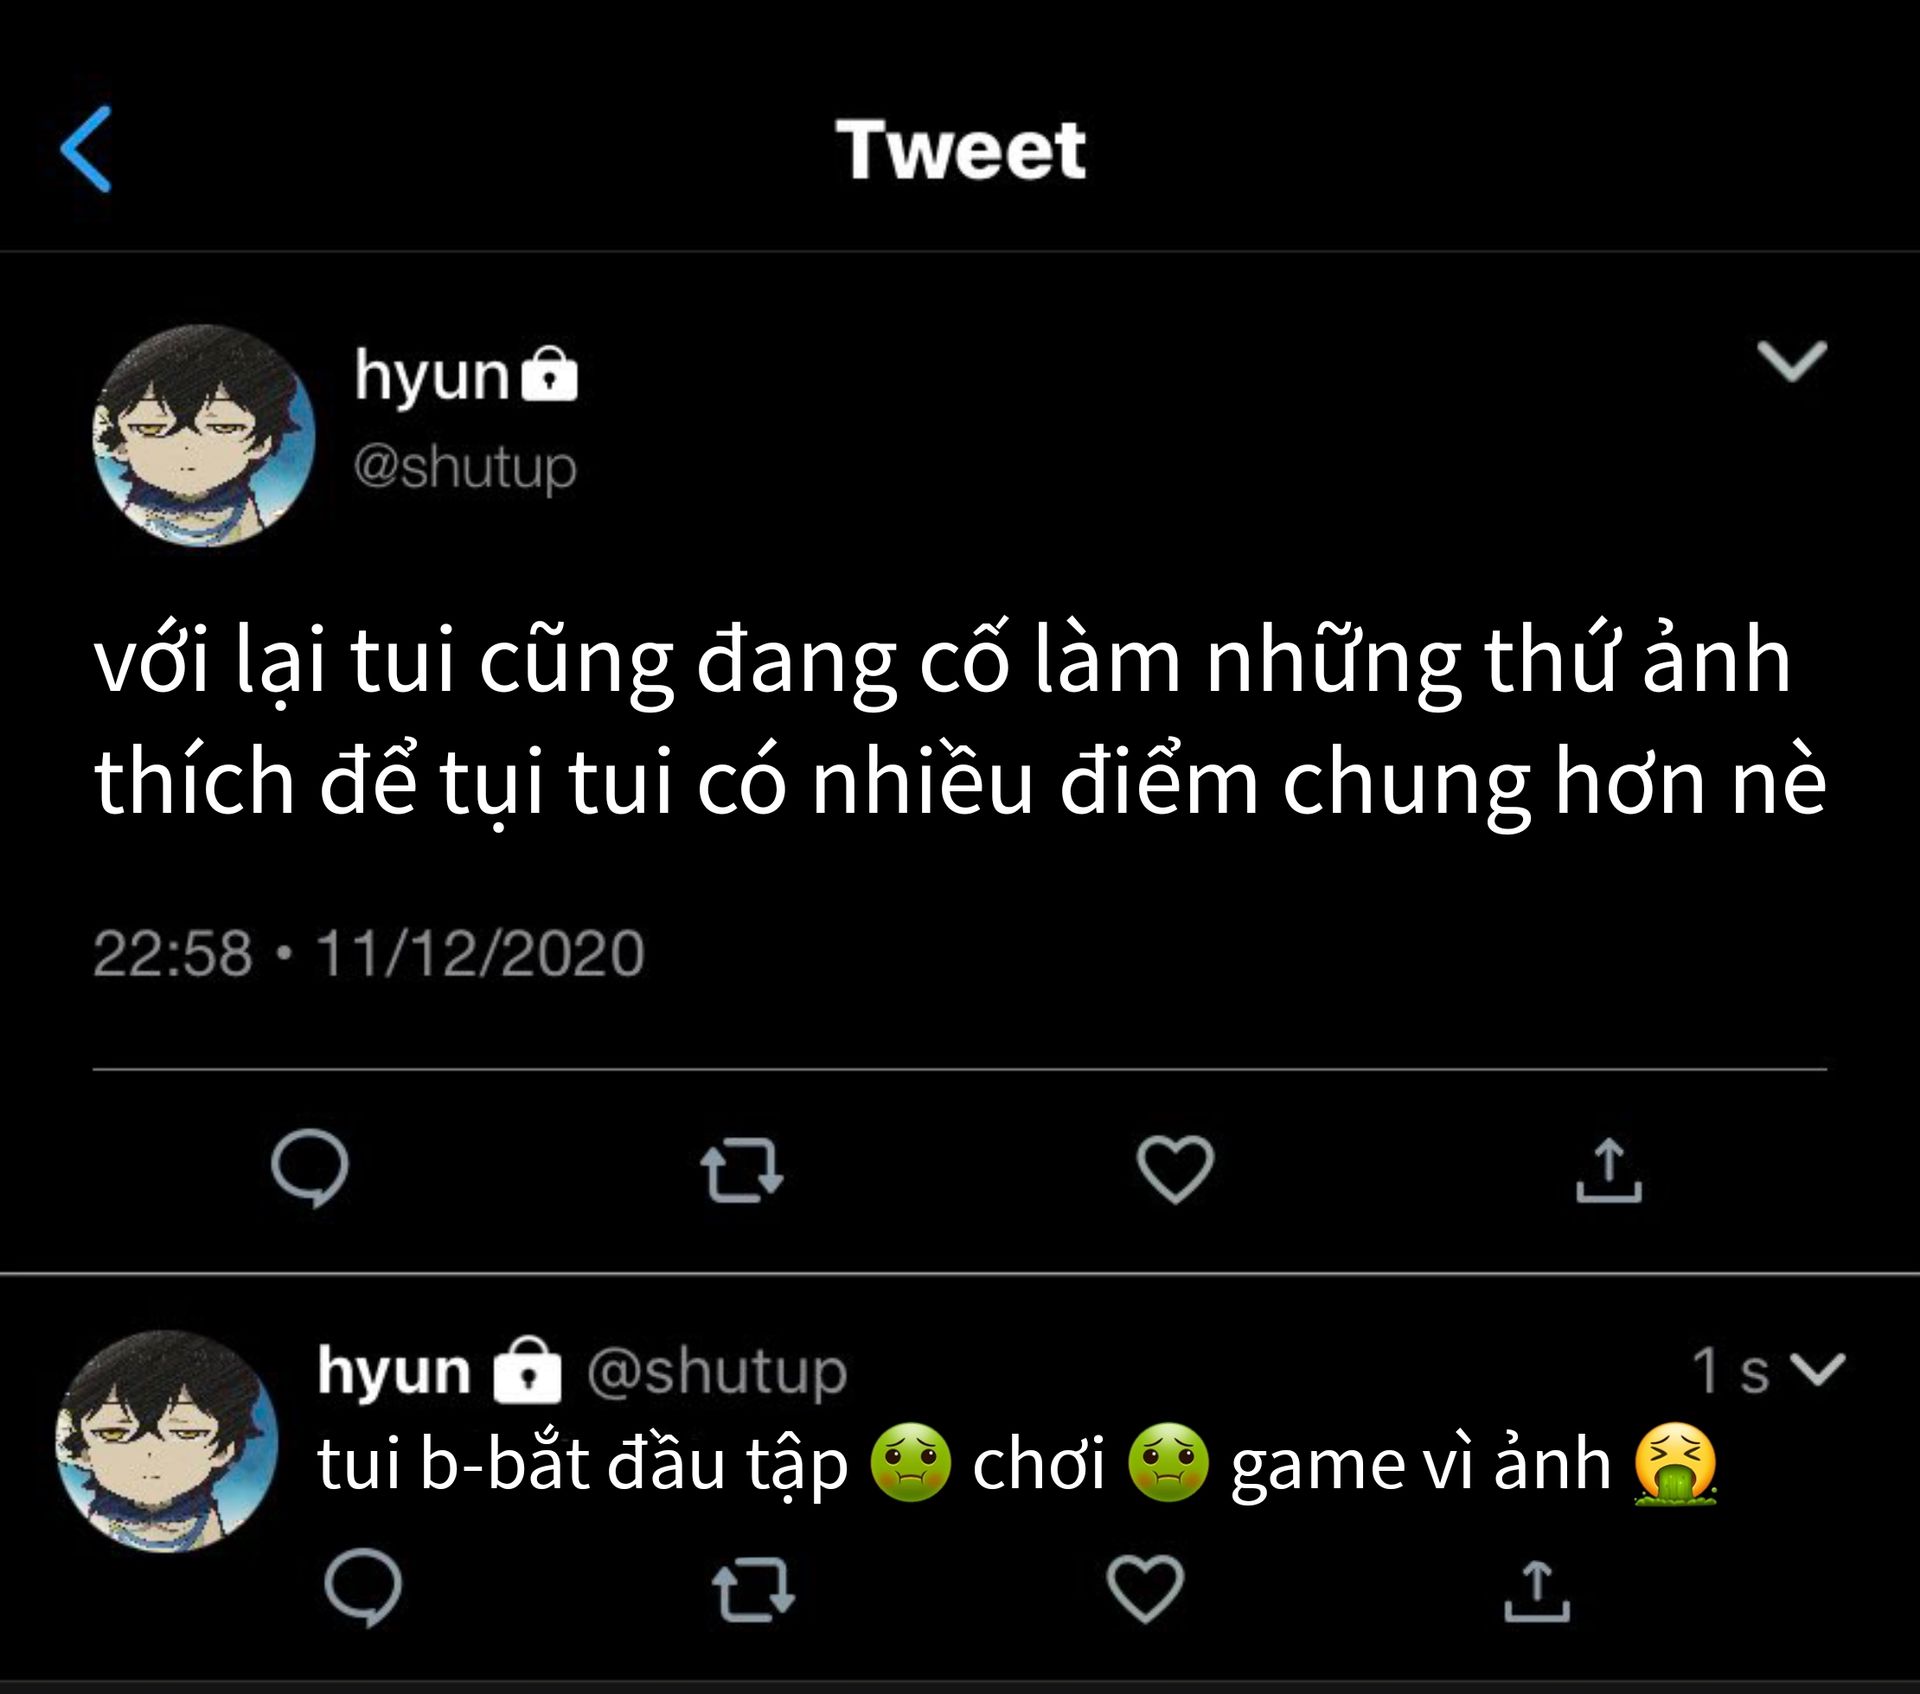1920x1694 pixels.
Task: Go back using the blue arrow
Action: (x=87, y=149)
